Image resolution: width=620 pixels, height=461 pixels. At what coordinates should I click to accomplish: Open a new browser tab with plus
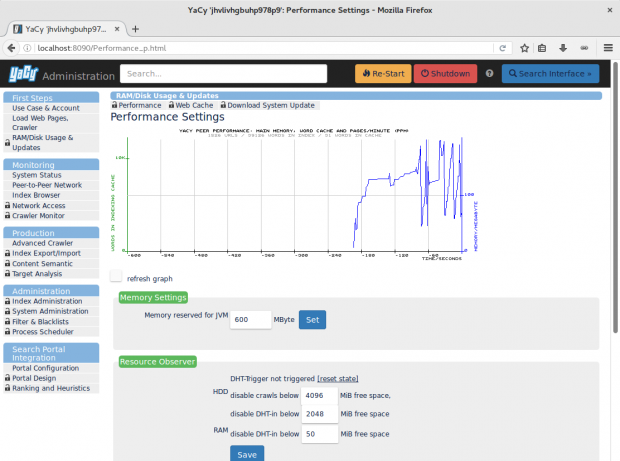pyautogui.click(x=136, y=29)
